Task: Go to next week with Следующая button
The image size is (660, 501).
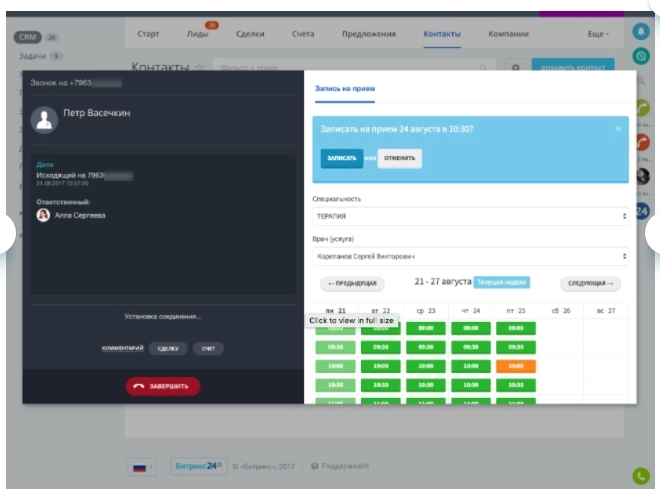Action: click(x=590, y=283)
